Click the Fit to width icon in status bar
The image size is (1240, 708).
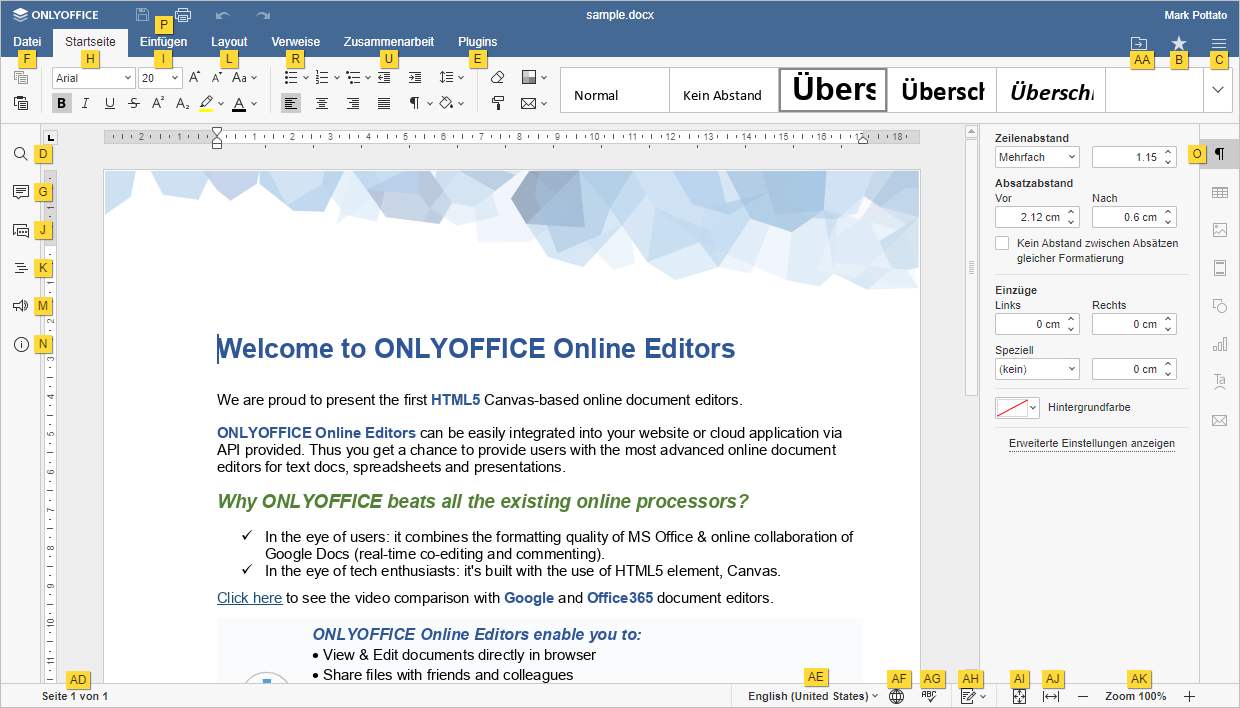1051,697
